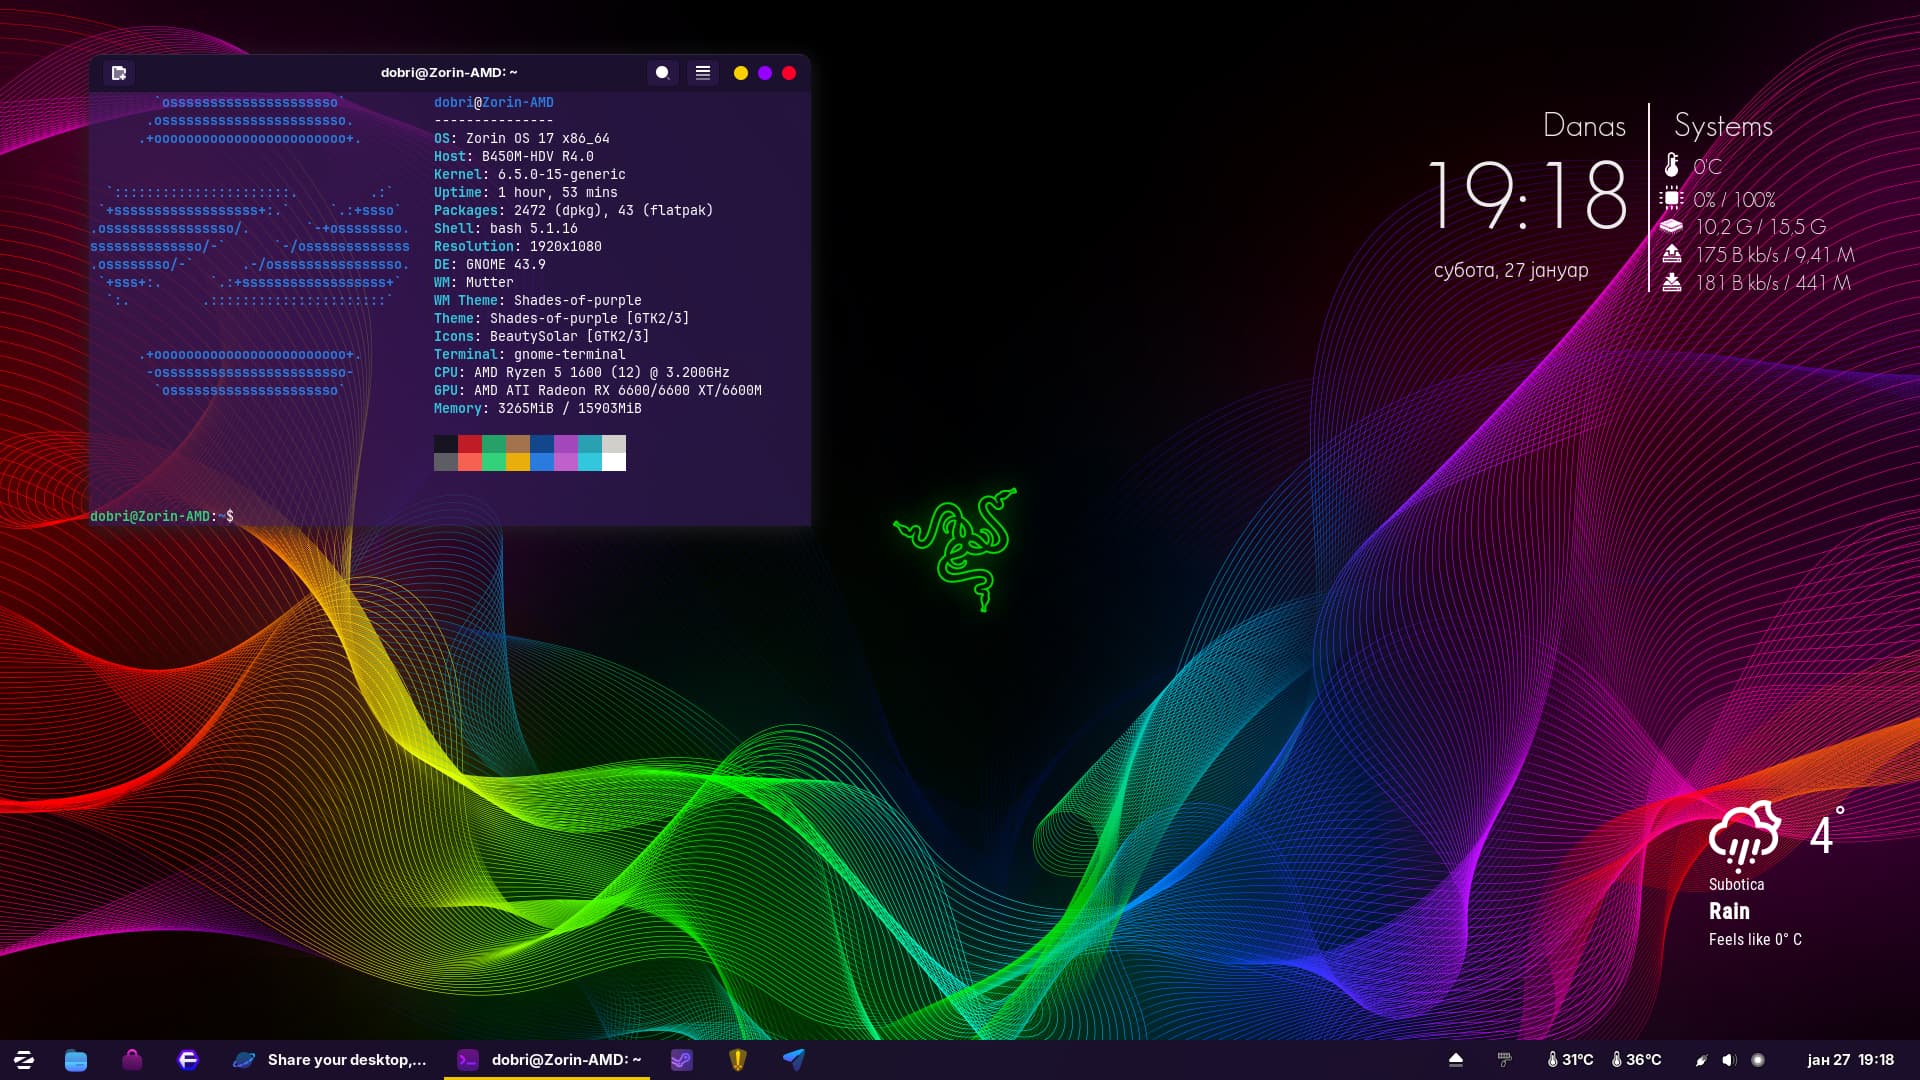Image resolution: width=1920 pixels, height=1080 pixels.
Task: Click the thermometer icon in Systems widget
Action: pyautogui.click(x=1671, y=165)
